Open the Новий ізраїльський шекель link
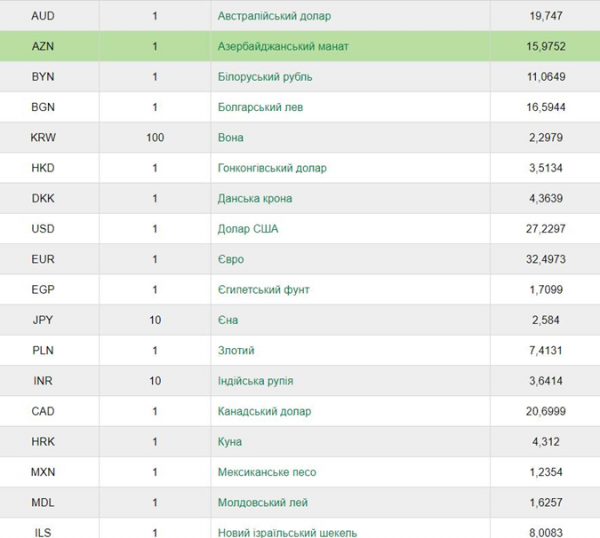The width and height of the screenshot is (600, 538). (287, 532)
